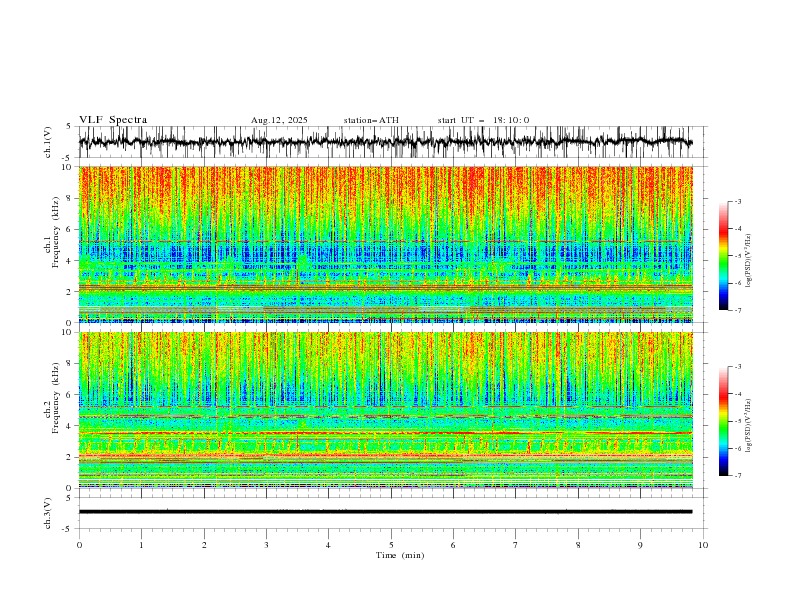This screenshot has height=612, width=792.
Task: Click the 'Time (min)' axis label
Action: pos(400,555)
